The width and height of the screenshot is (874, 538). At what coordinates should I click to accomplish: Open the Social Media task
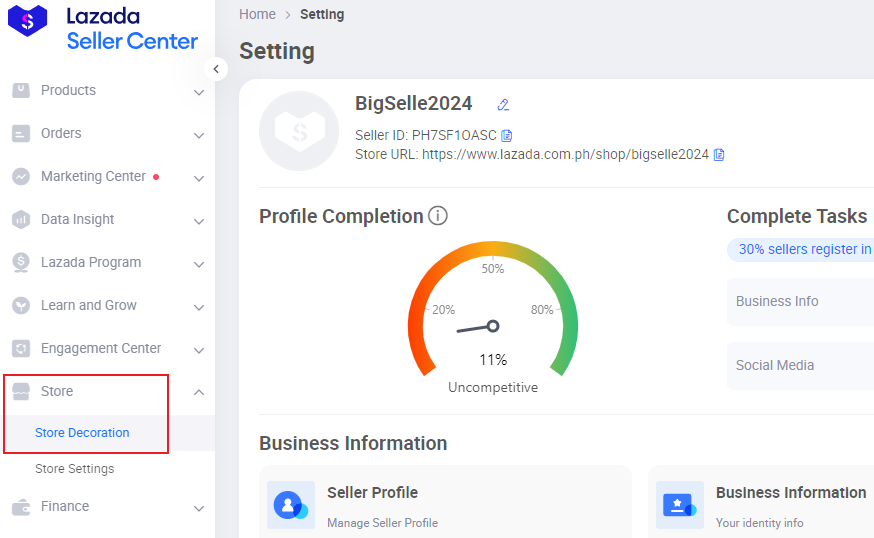(800, 366)
